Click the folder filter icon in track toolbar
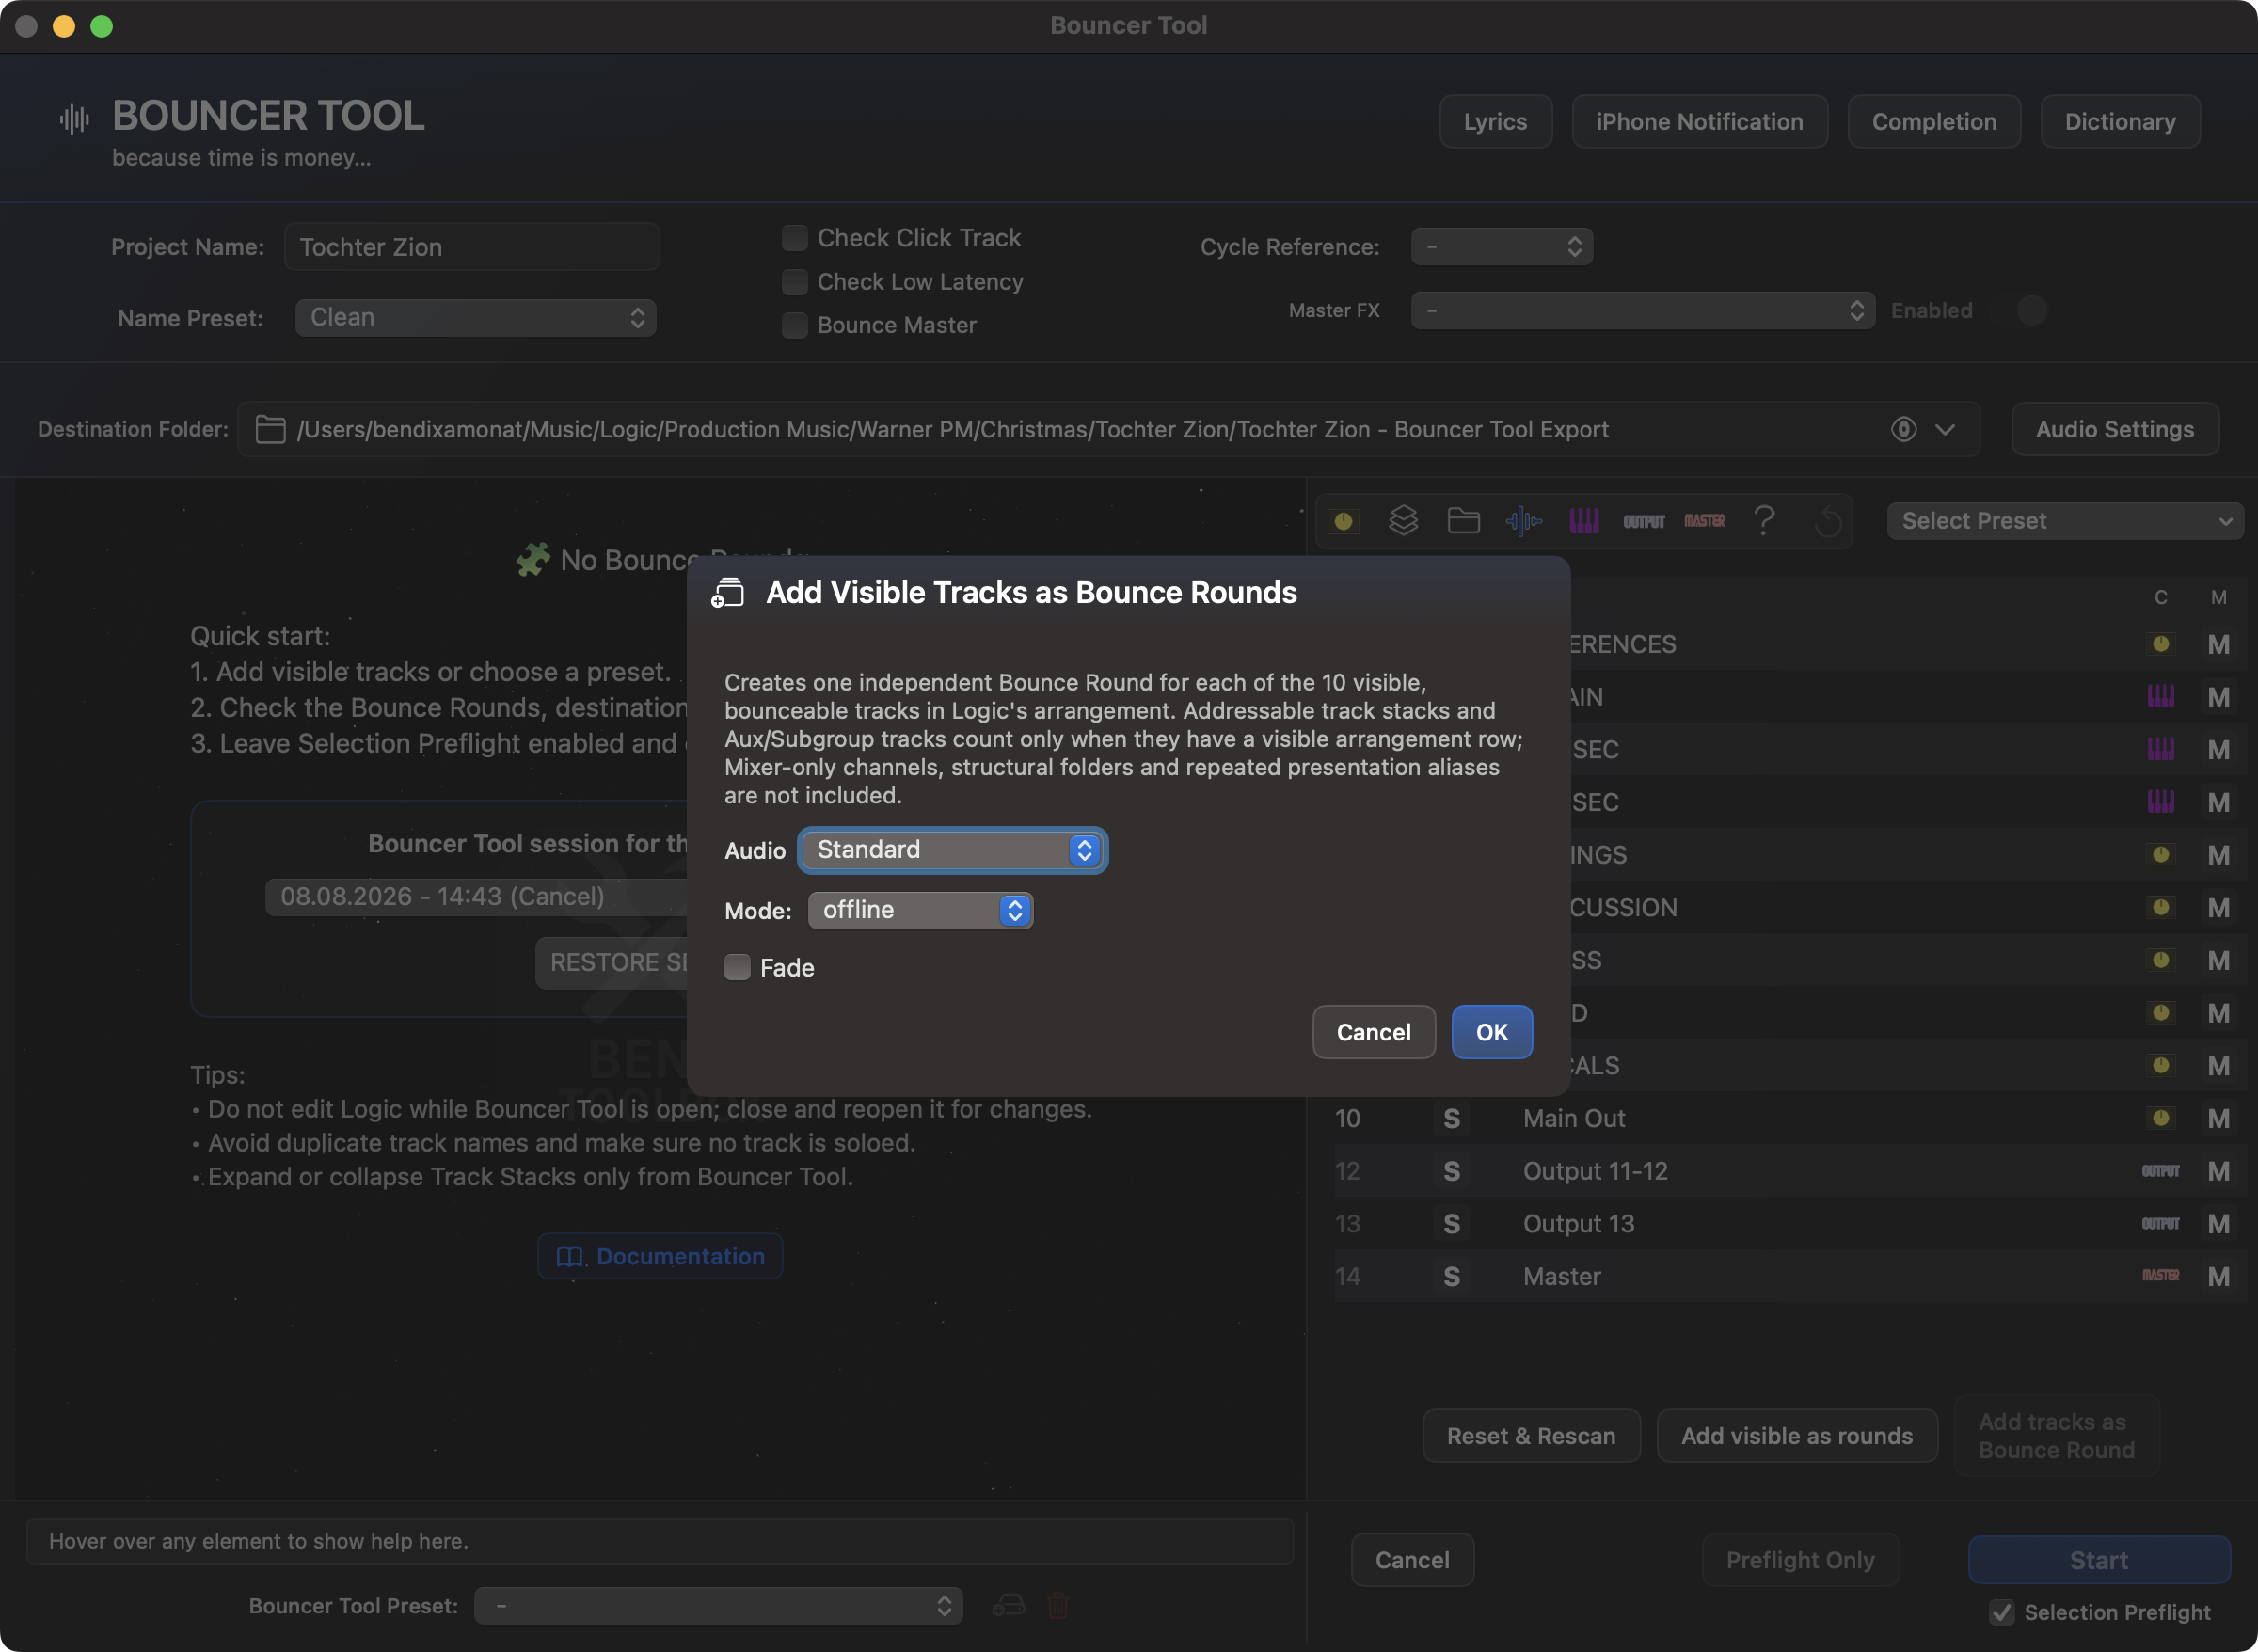Image resolution: width=2258 pixels, height=1652 pixels. click(1463, 521)
